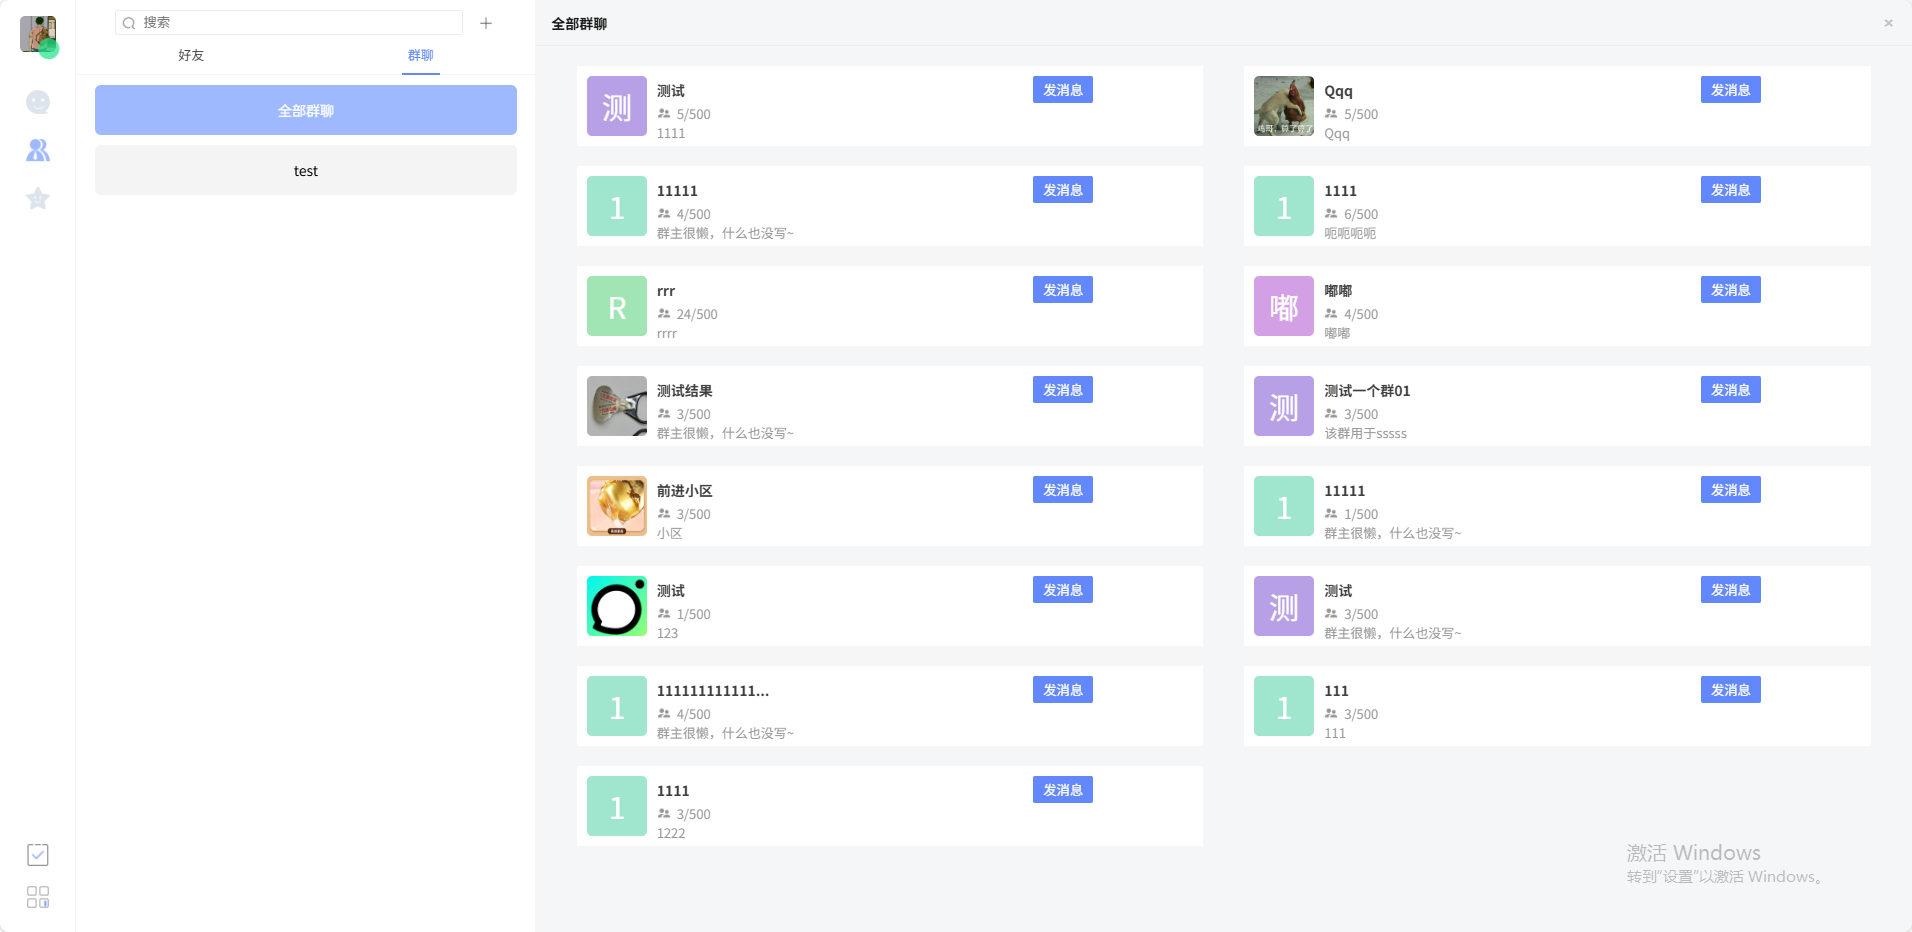This screenshot has height=932, width=1912.
Task: Open the favorites star icon
Action: (x=38, y=198)
